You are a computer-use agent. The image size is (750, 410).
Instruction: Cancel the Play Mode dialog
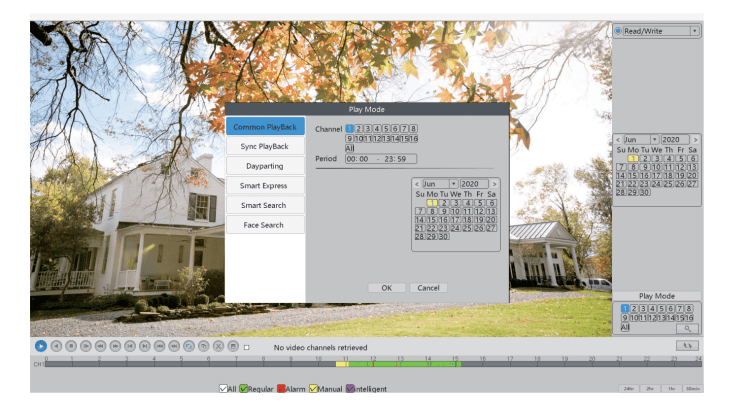[425, 288]
